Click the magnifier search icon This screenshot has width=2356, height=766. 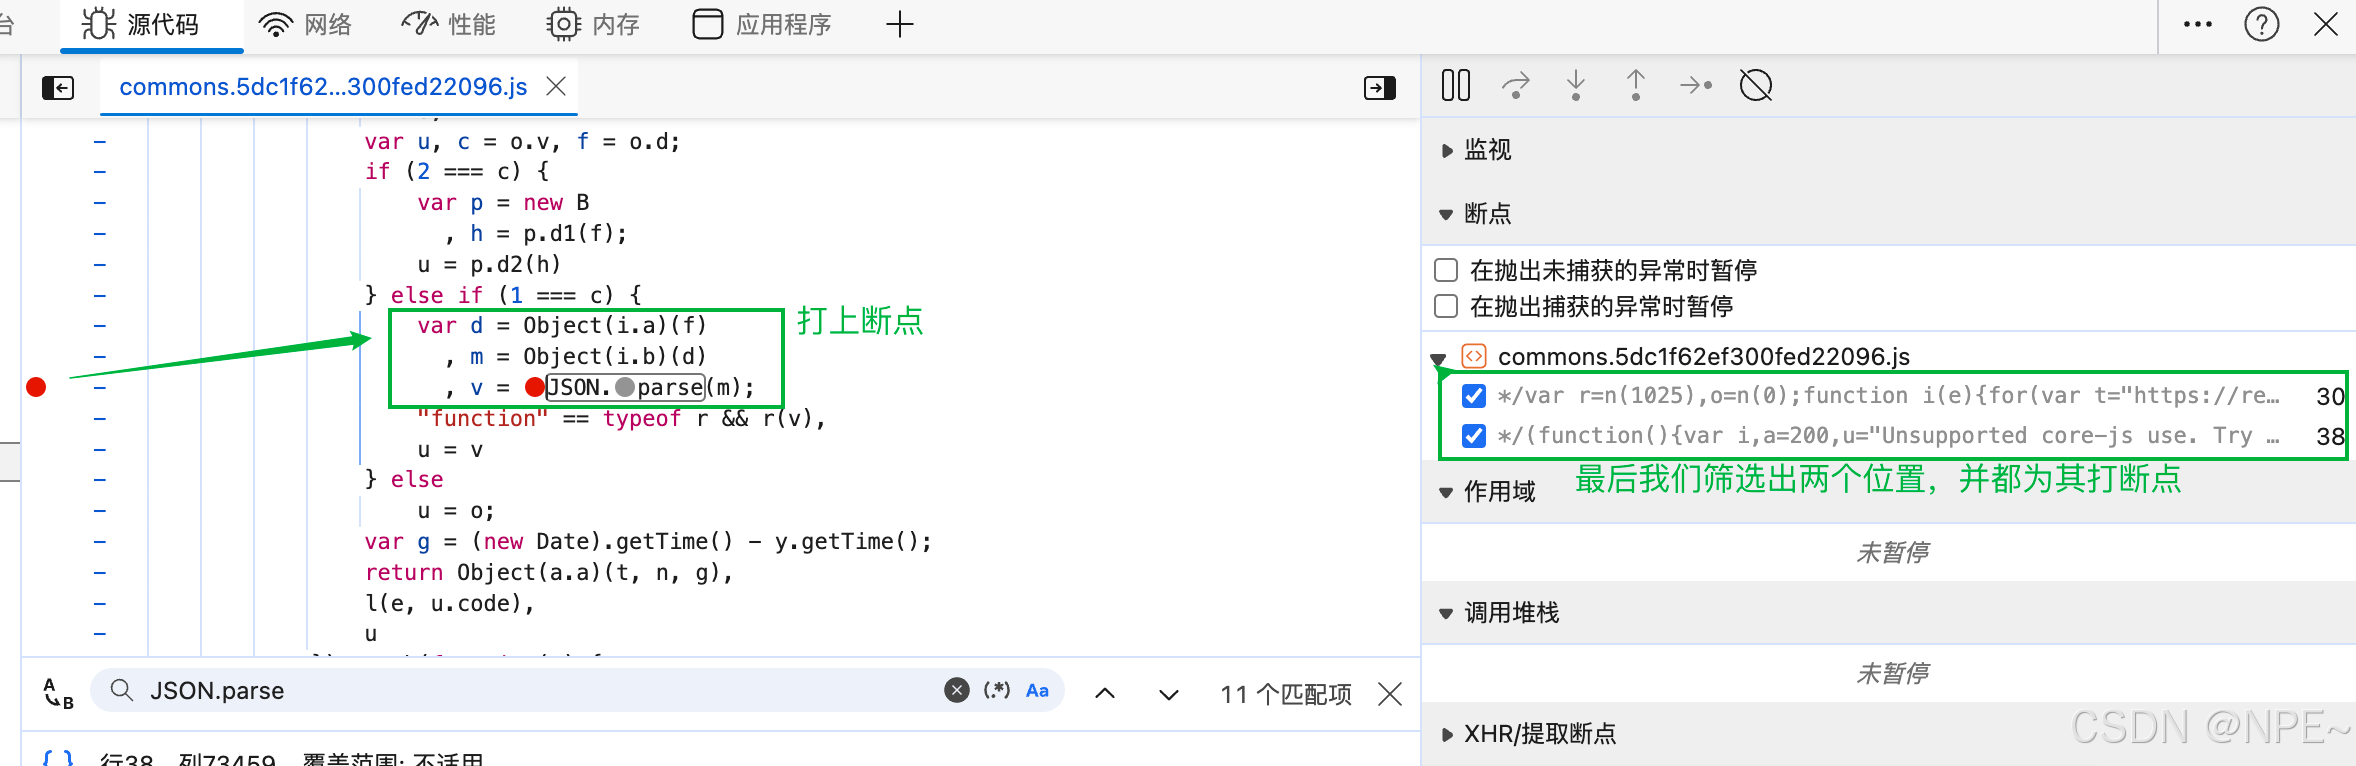122,690
